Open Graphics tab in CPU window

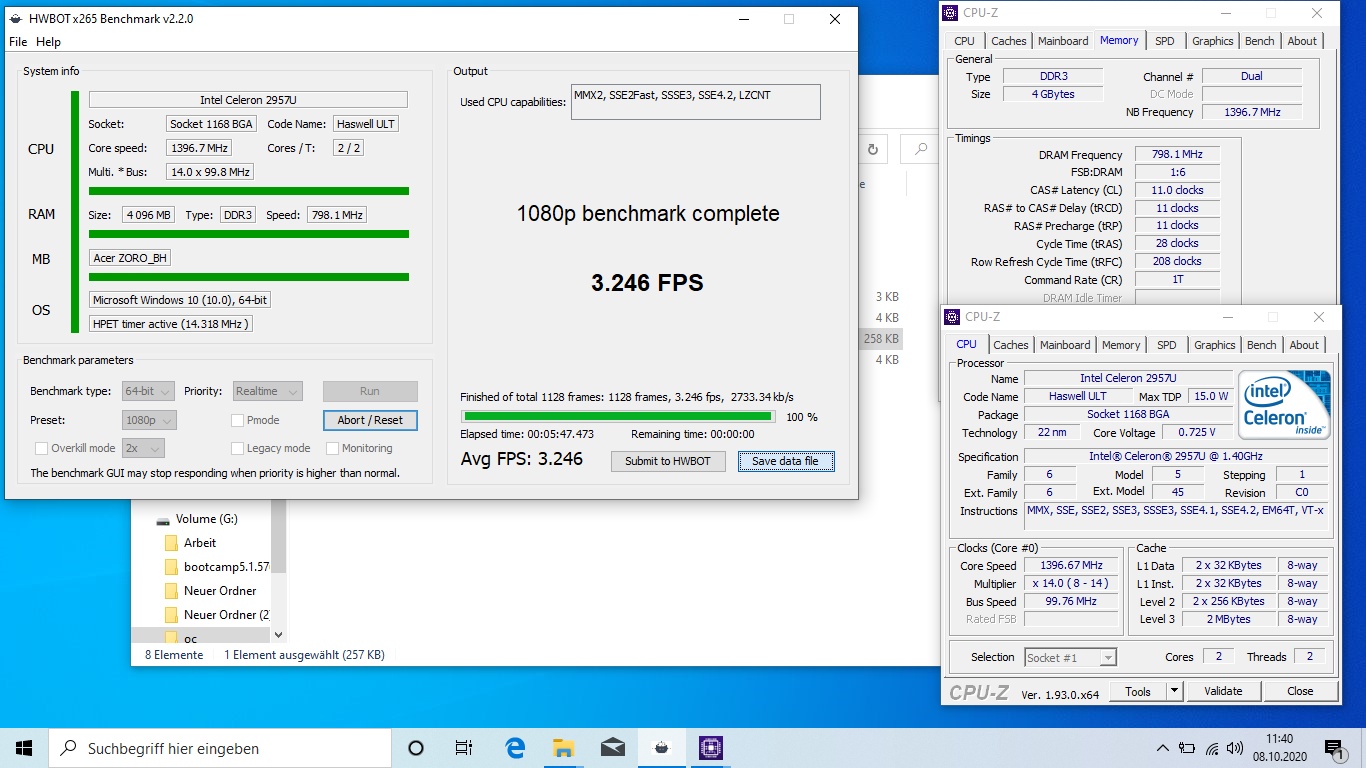(x=1214, y=345)
